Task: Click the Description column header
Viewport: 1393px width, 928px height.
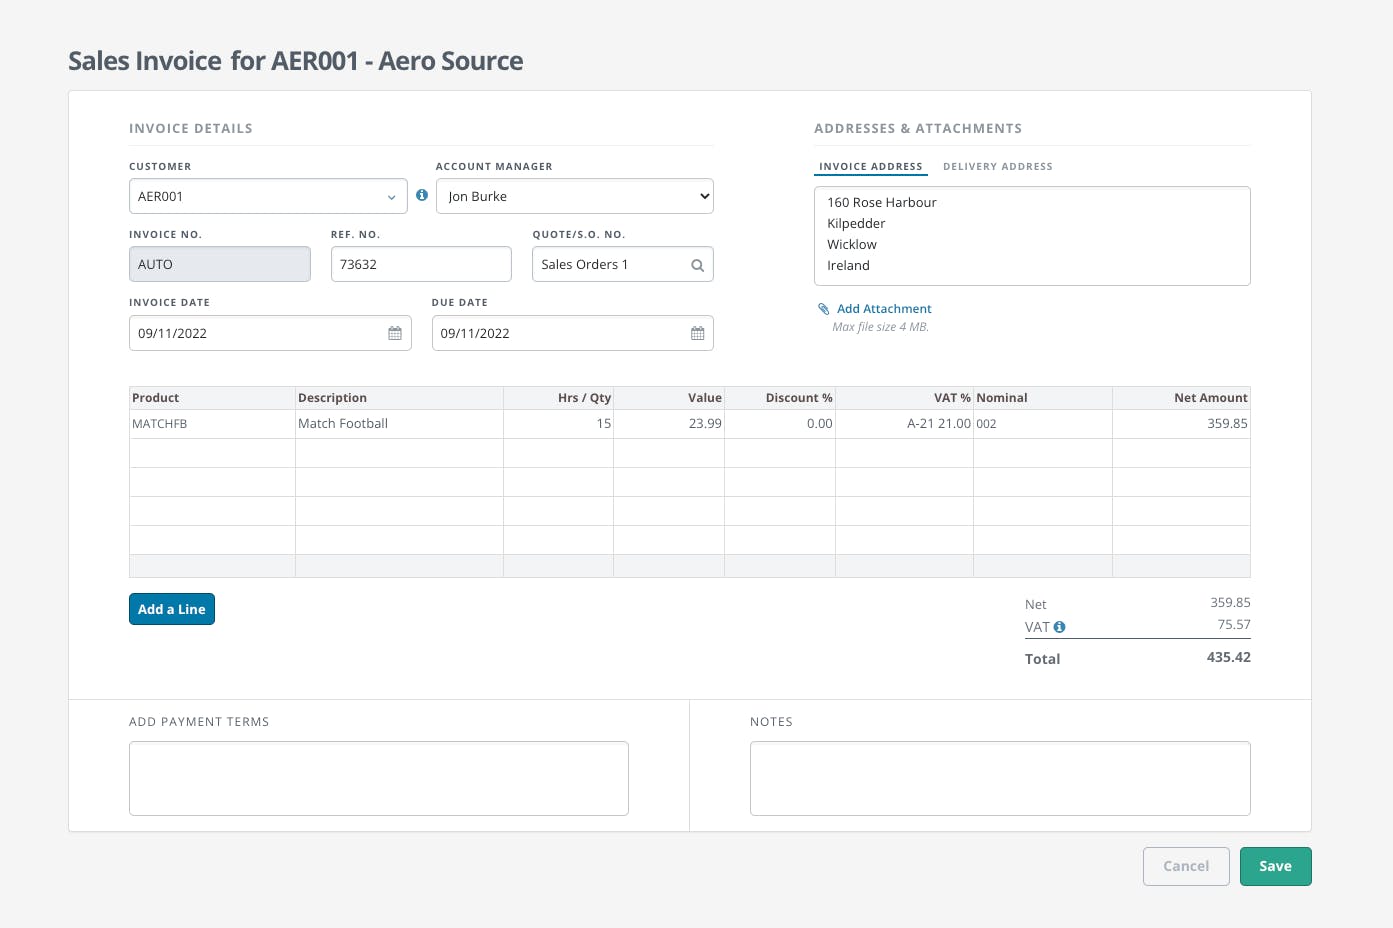Action: point(399,398)
